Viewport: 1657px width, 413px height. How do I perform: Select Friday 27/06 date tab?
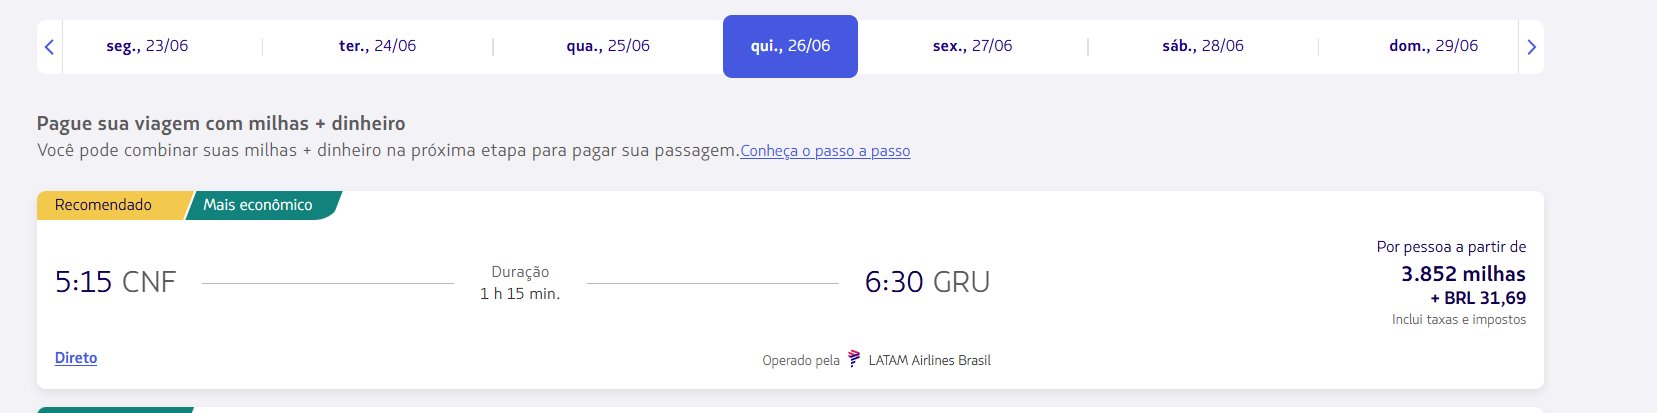pyautogui.click(x=972, y=46)
